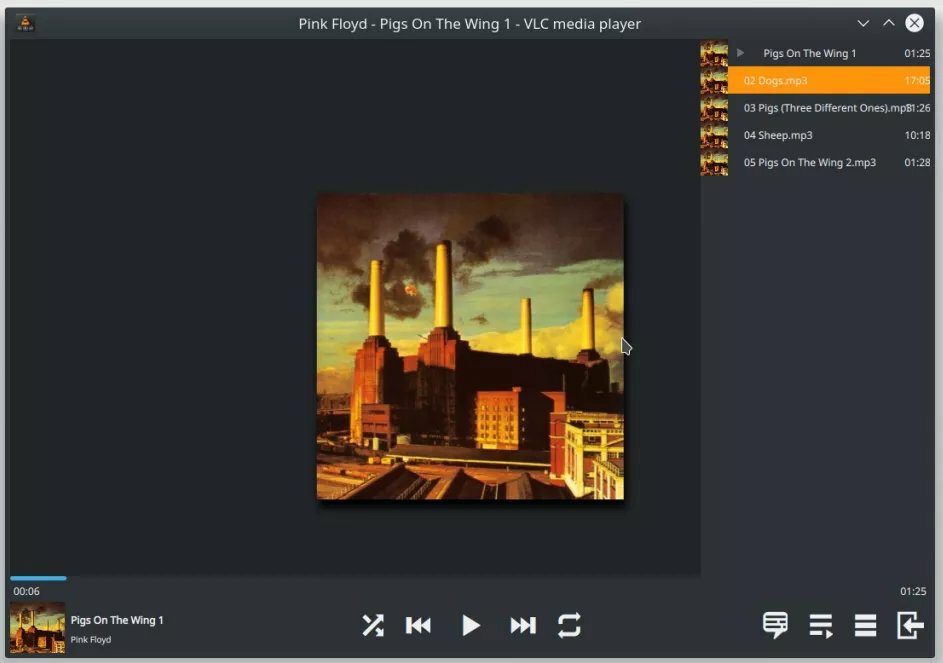Click the thumbnail beside 04 Sheep.mp3
Viewport: 943px width, 663px height.
[714, 135]
